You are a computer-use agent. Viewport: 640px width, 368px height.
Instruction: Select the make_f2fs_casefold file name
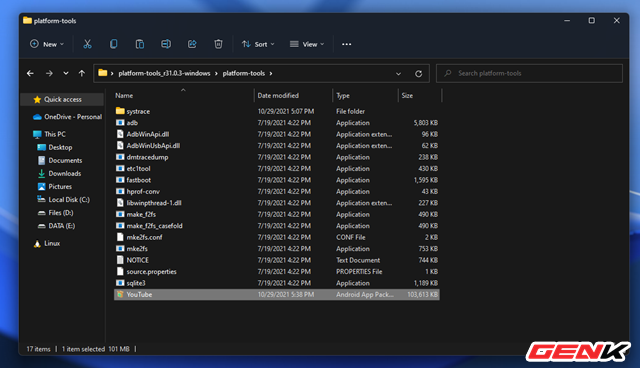(155, 226)
